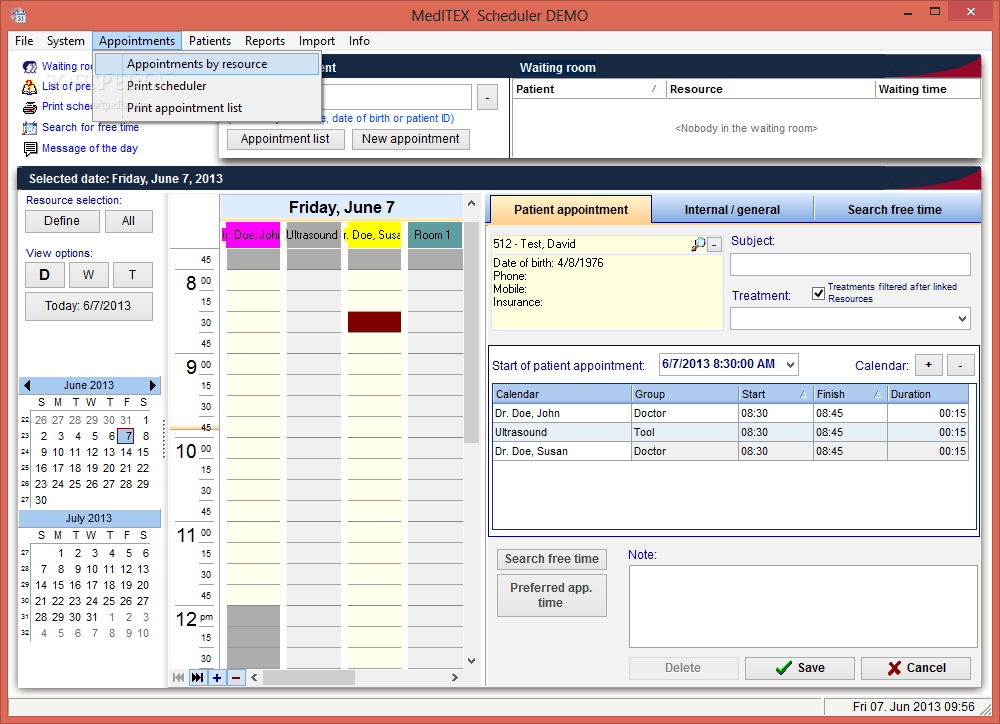Open the Treatment dropdown
The image size is (1000, 724).
tap(962, 319)
